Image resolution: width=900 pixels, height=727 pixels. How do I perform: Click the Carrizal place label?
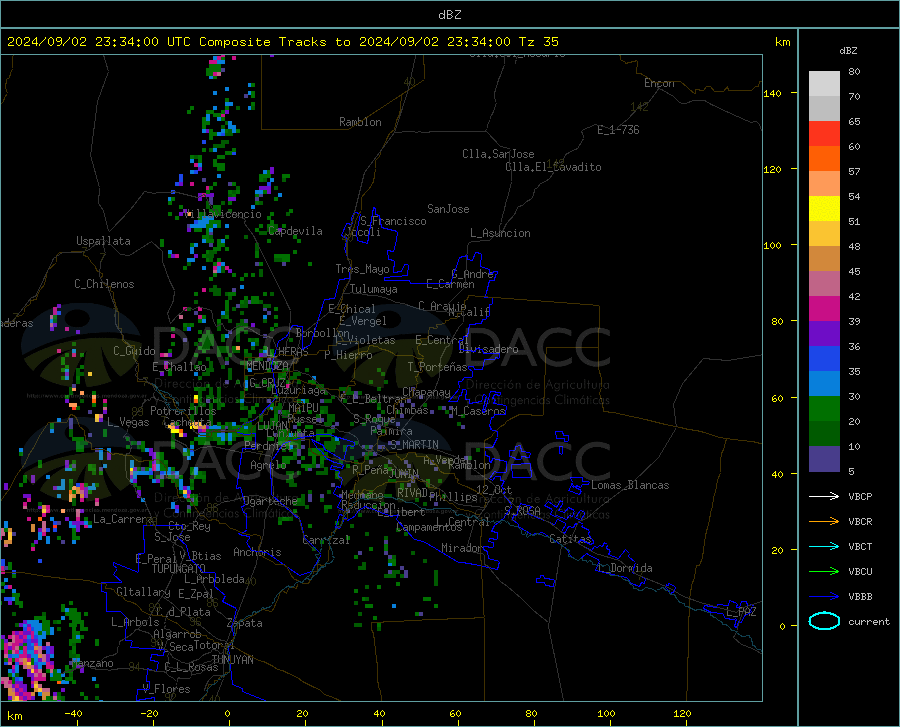326,540
